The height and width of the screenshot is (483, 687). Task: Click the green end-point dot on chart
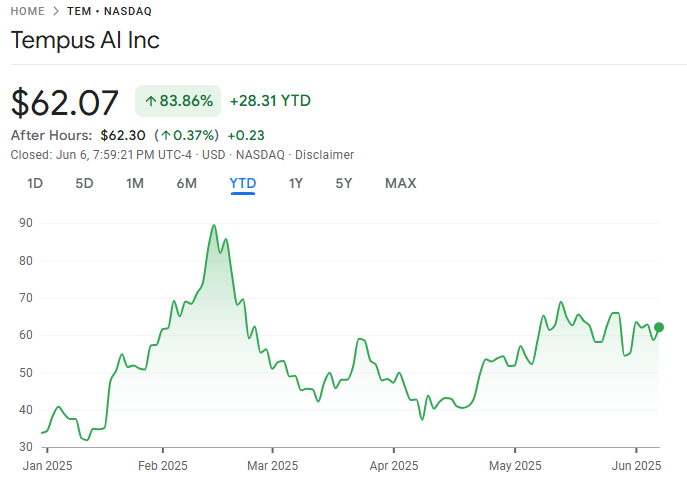(x=659, y=327)
